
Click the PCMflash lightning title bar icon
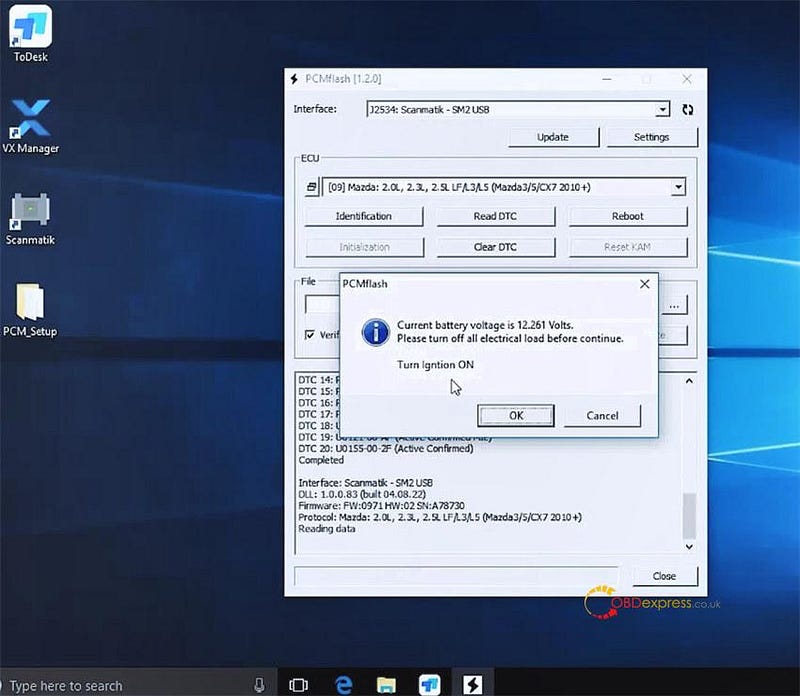pyautogui.click(x=294, y=79)
